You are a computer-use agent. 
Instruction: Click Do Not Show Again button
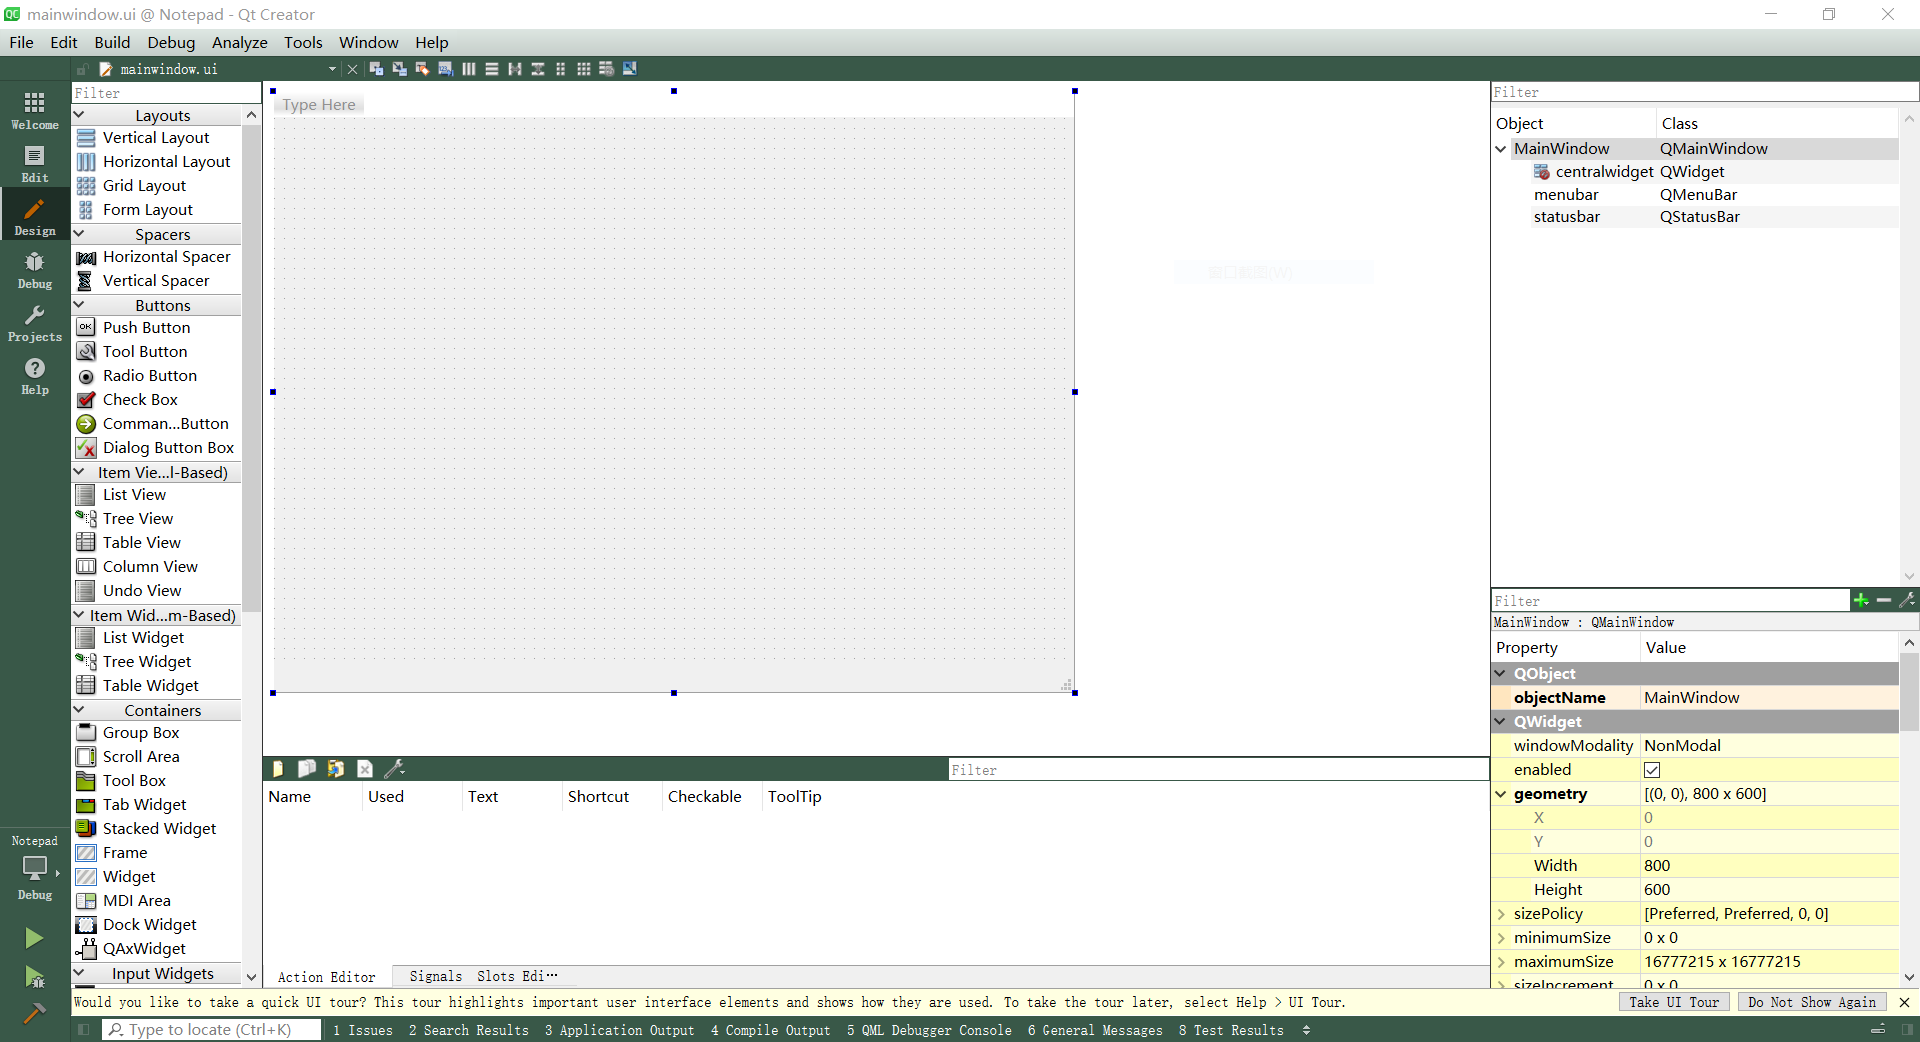click(x=1812, y=1002)
